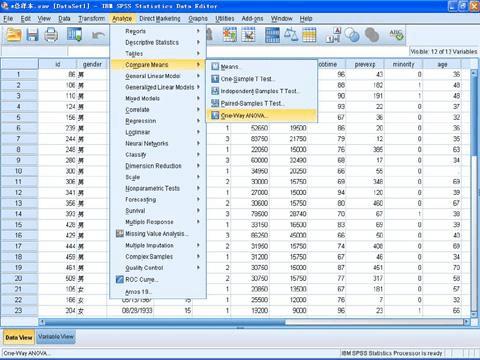Switch to Variable View tab
Screen dimensions: 480x360
[56, 337]
